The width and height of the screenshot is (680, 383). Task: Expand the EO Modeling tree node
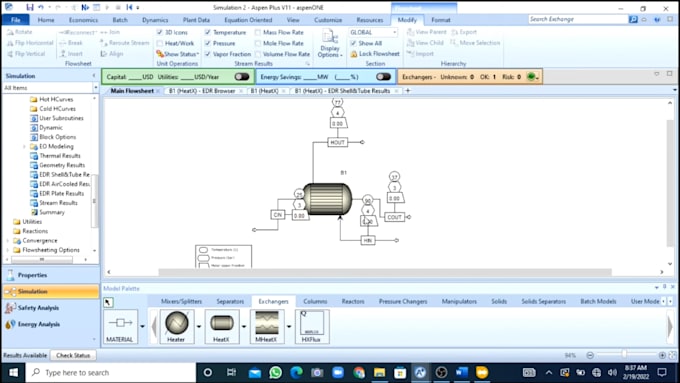click(24, 147)
